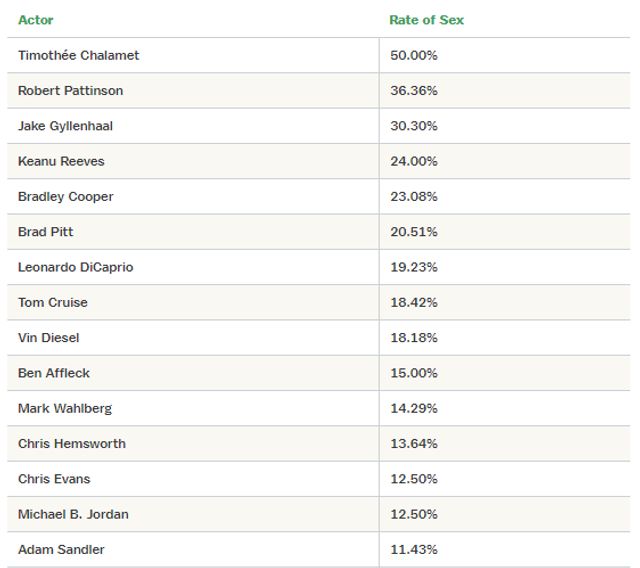Click the Ben Affleck row name
This screenshot has height=568, width=640.
tap(54, 373)
